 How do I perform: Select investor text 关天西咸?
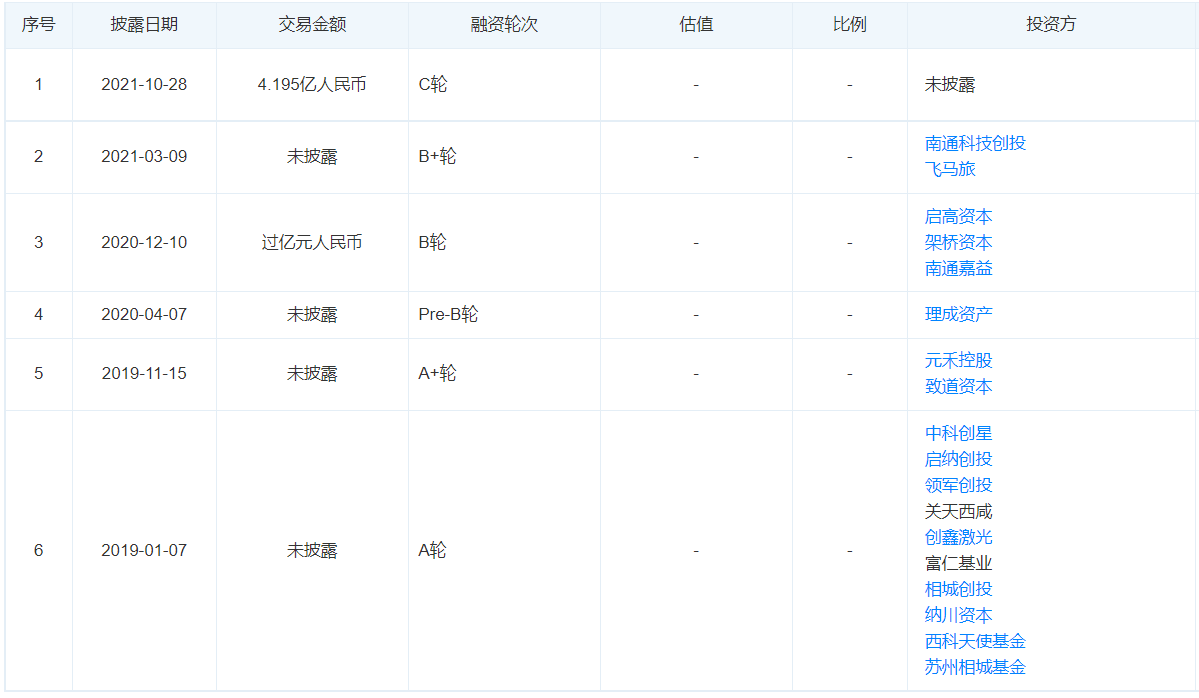coord(958,511)
